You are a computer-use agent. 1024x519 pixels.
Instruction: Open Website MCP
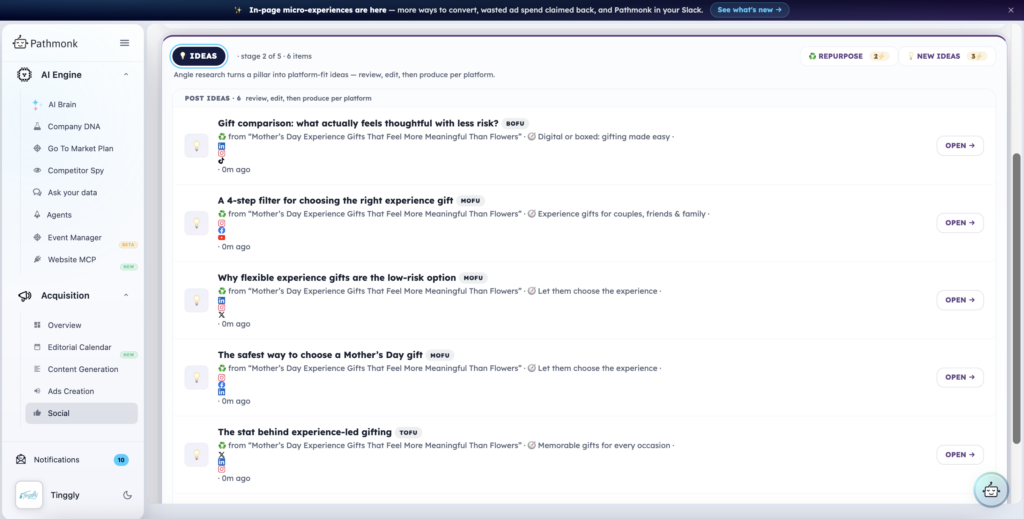click(x=72, y=259)
